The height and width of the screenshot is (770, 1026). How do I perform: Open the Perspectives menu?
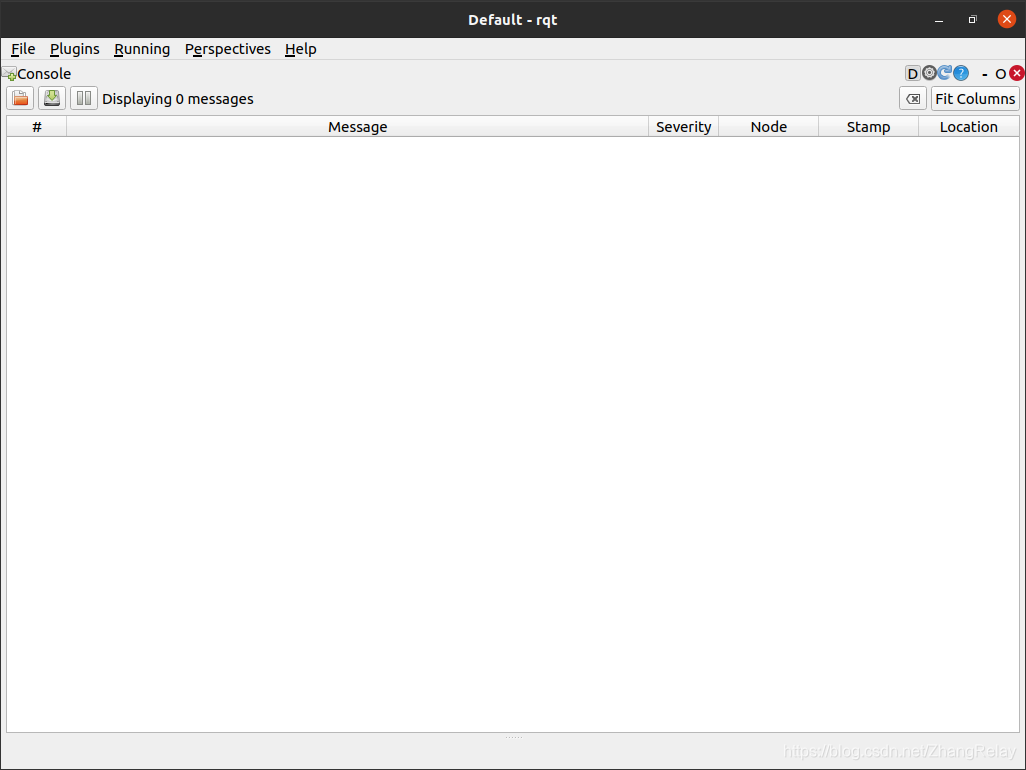tap(228, 49)
